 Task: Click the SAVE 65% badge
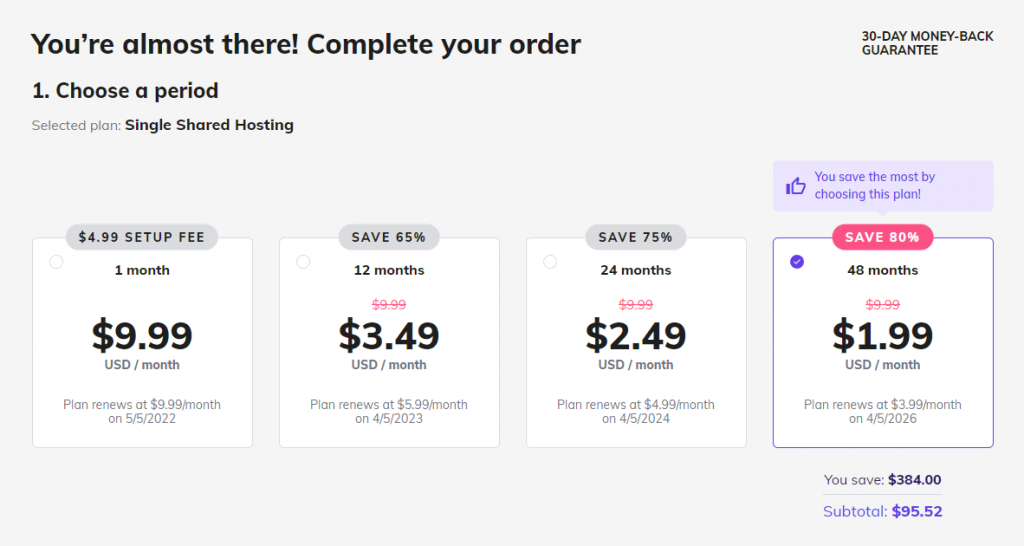(x=389, y=237)
